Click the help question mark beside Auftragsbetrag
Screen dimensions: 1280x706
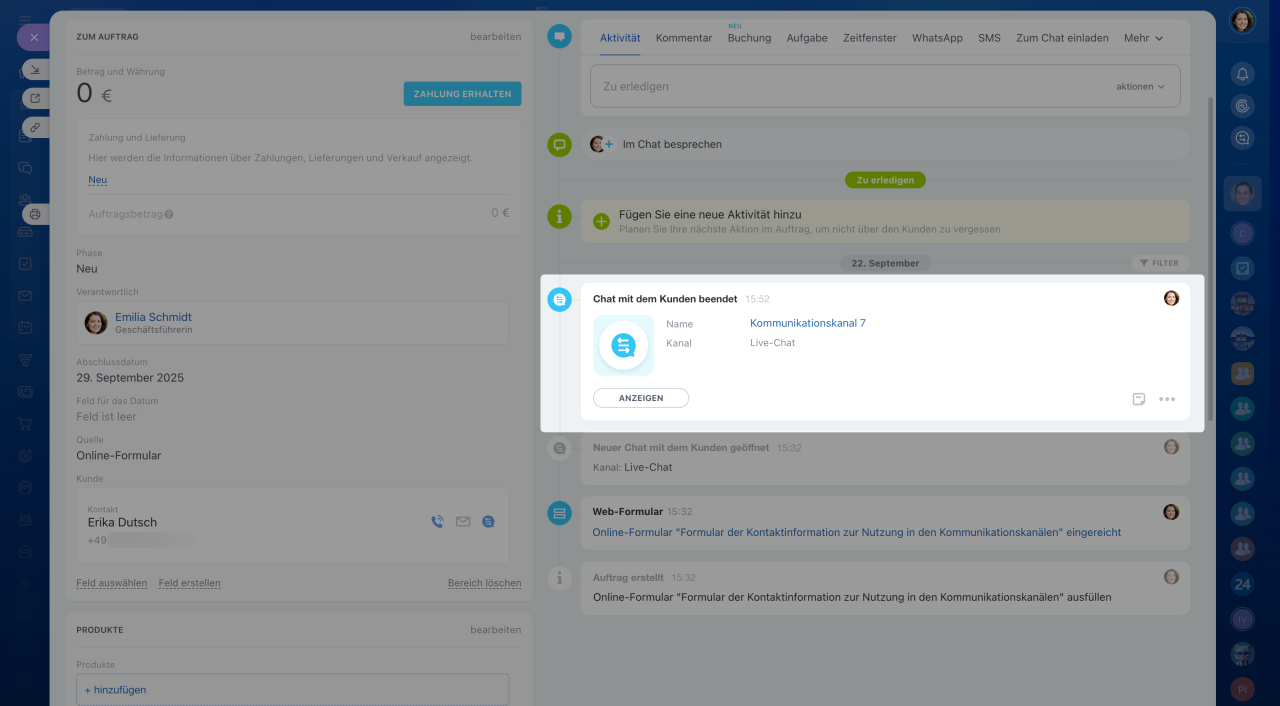[x=169, y=214]
